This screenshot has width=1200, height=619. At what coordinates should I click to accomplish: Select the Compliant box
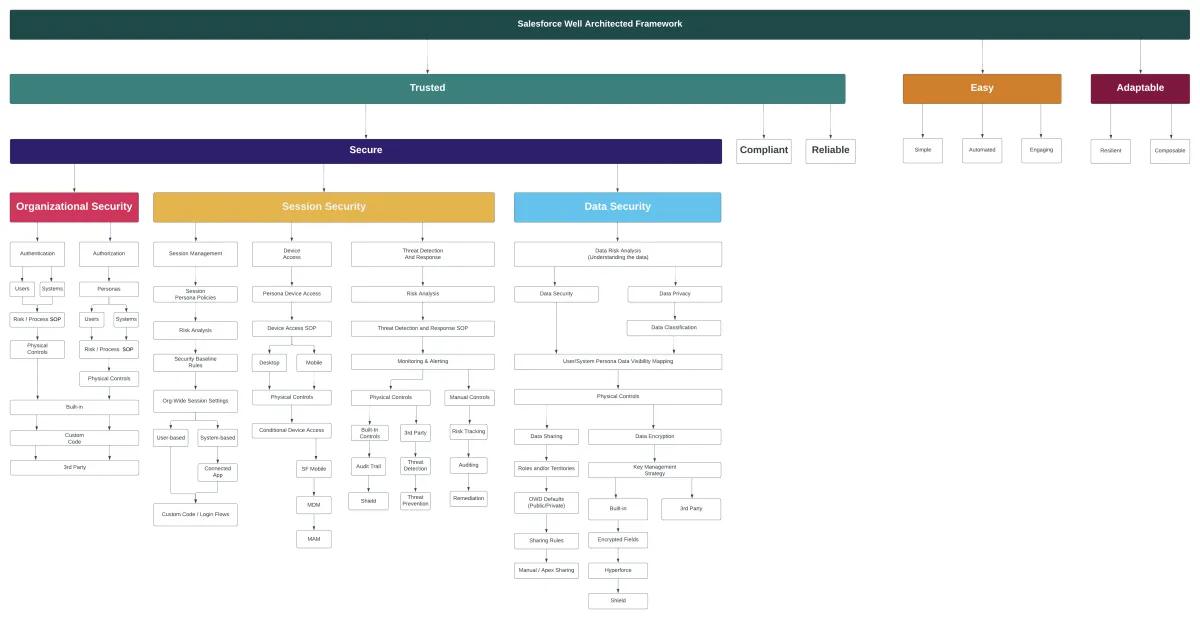[x=764, y=151]
